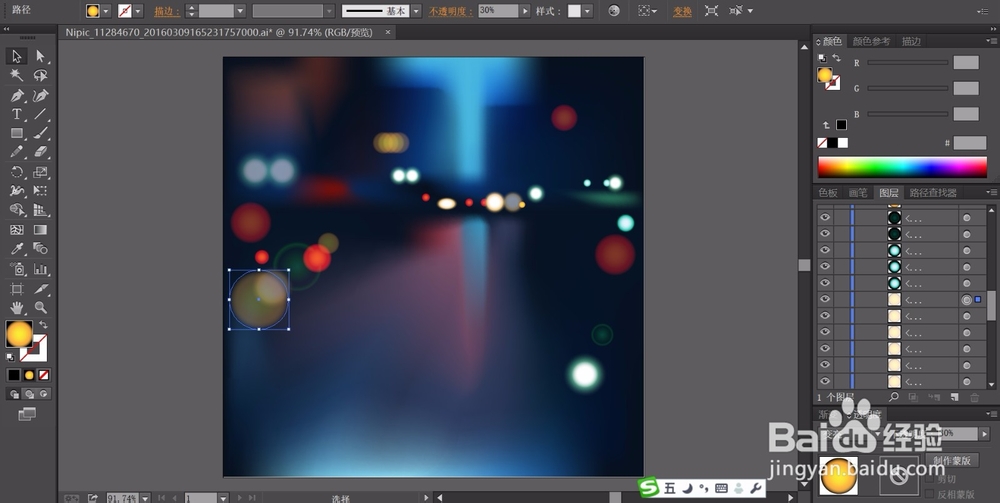Set toolbox fill mode to Gradient
Viewport: 1000px width, 503px height.
(29, 375)
